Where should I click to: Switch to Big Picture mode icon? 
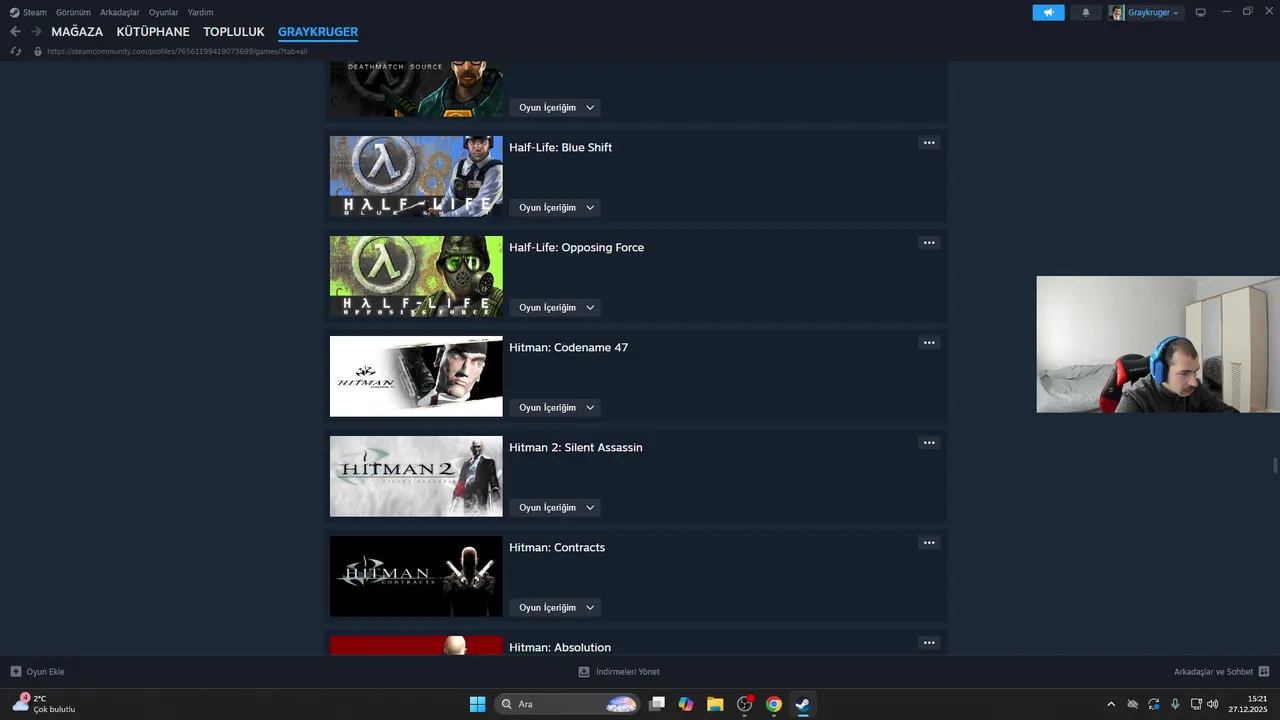coord(1201,12)
